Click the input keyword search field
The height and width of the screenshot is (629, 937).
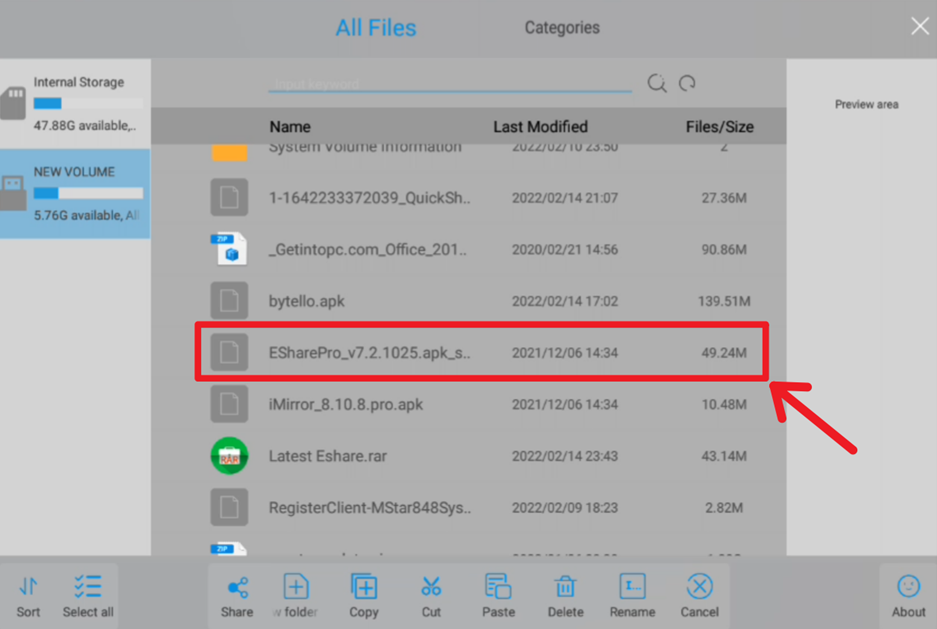[x=450, y=84]
